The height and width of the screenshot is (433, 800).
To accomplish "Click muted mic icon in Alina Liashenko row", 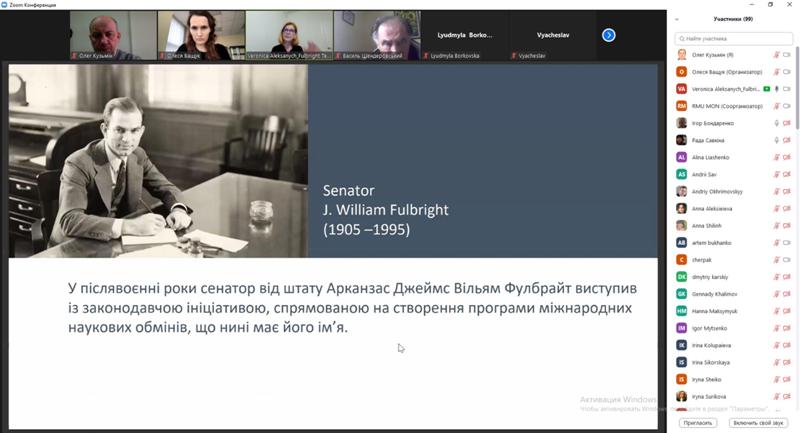I will [x=777, y=157].
